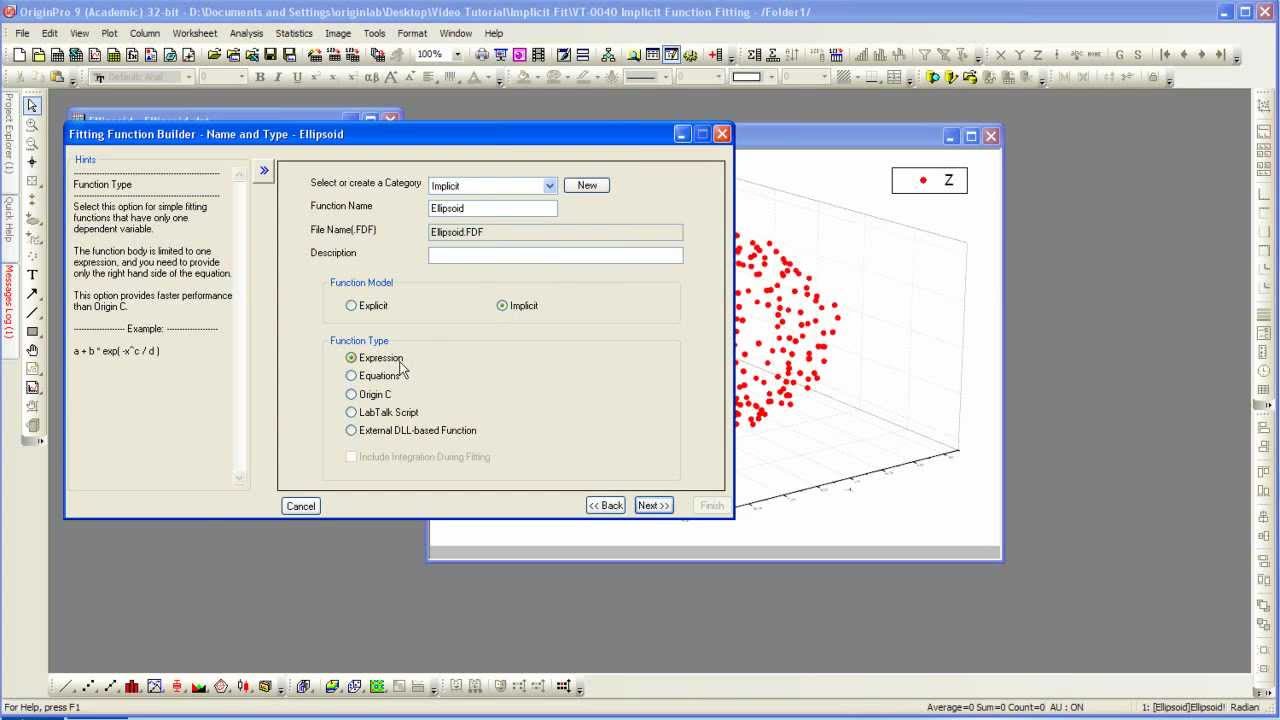The image size is (1280, 720).
Task: Select the Rectangle drawing tool
Action: (x=32, y=332)
